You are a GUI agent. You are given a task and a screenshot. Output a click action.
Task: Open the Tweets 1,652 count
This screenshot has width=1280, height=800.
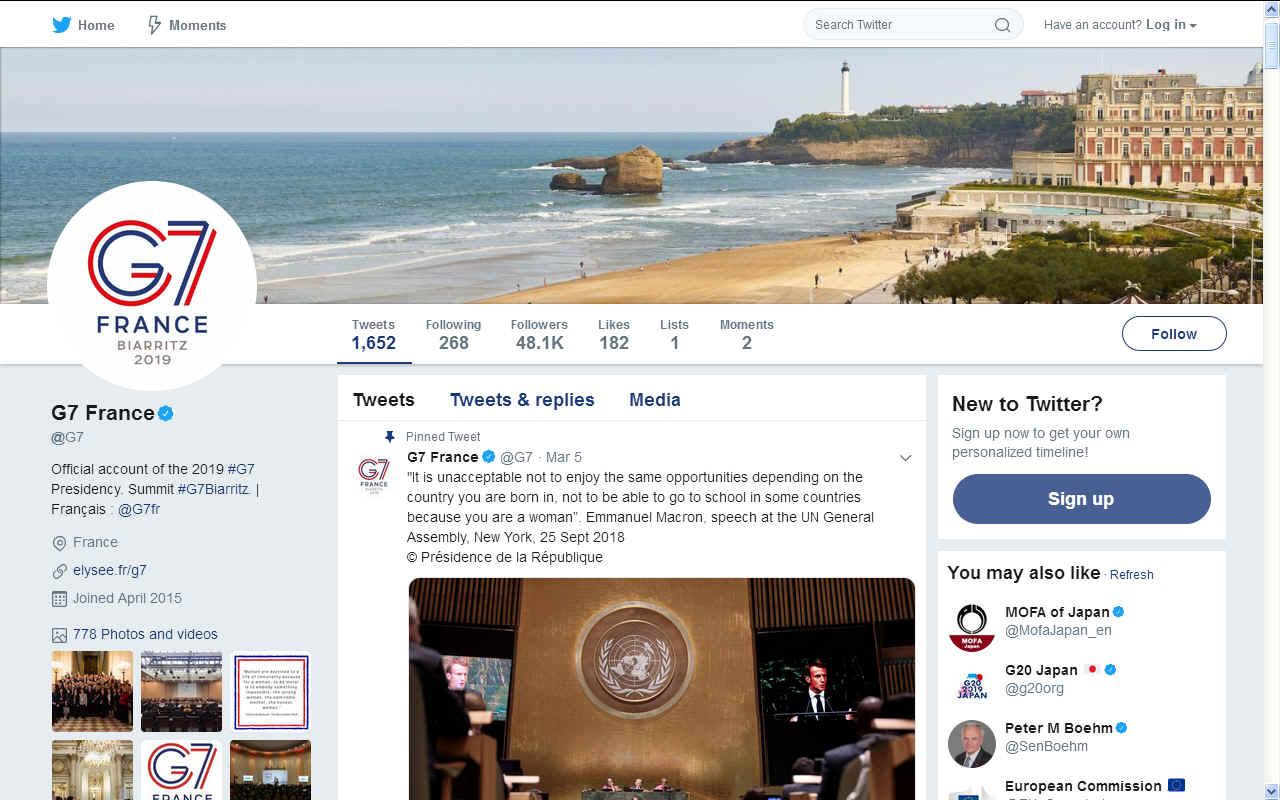[x=374, y=334]
